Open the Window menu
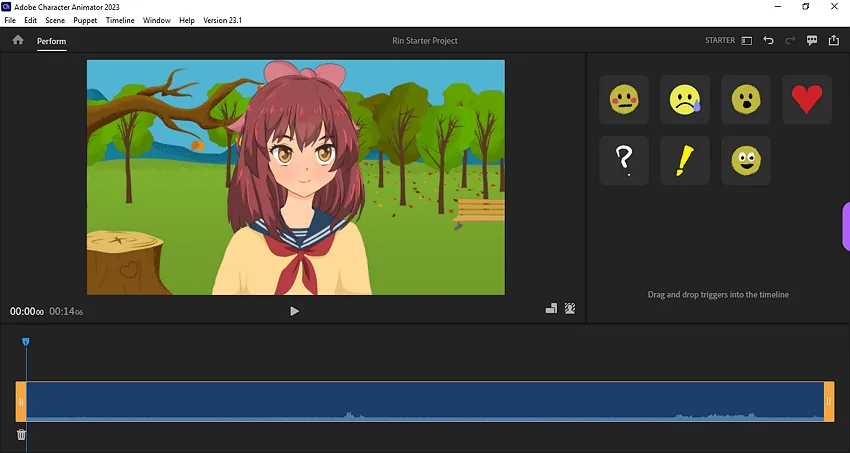This screenshot has width=850, height=453. coord(157,20)
